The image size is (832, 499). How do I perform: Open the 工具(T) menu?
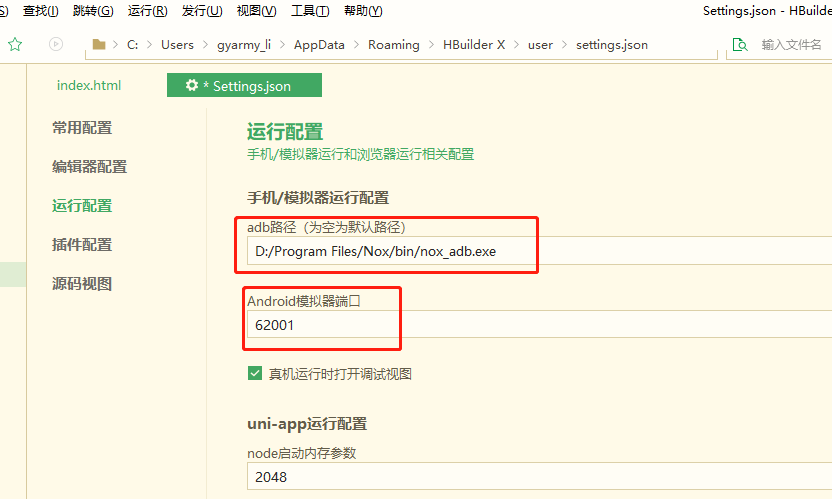(310, 11)
